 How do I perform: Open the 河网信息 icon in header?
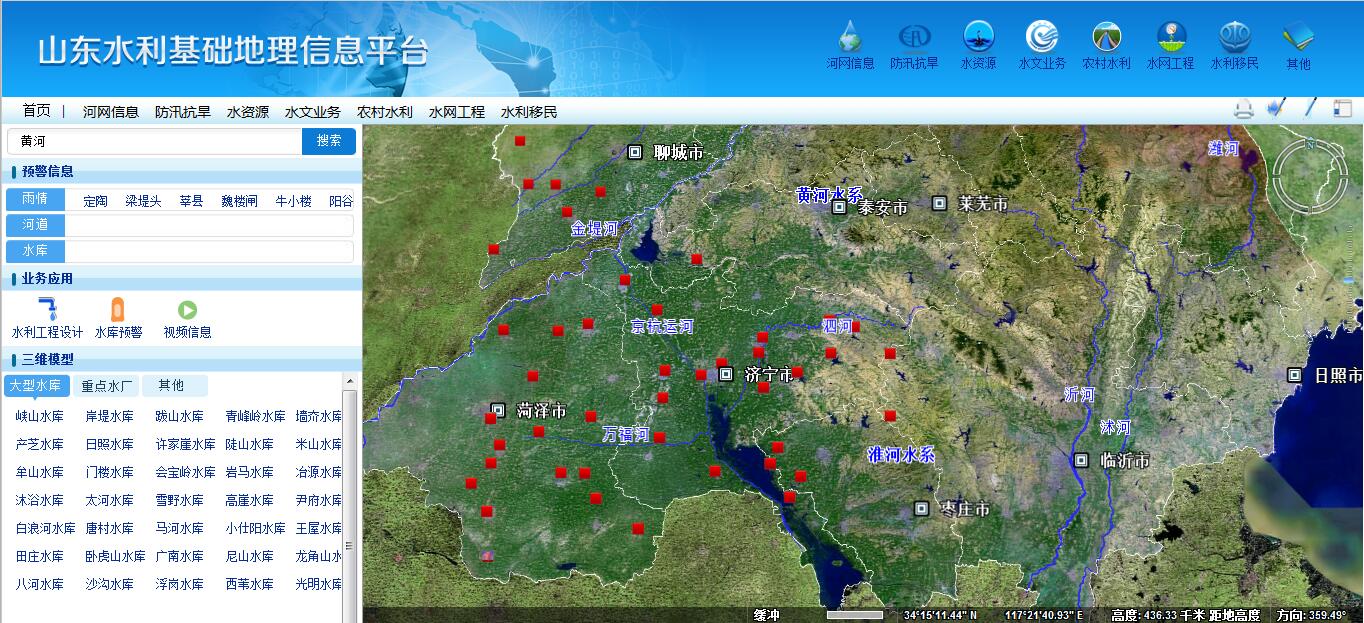coord(850,38)
